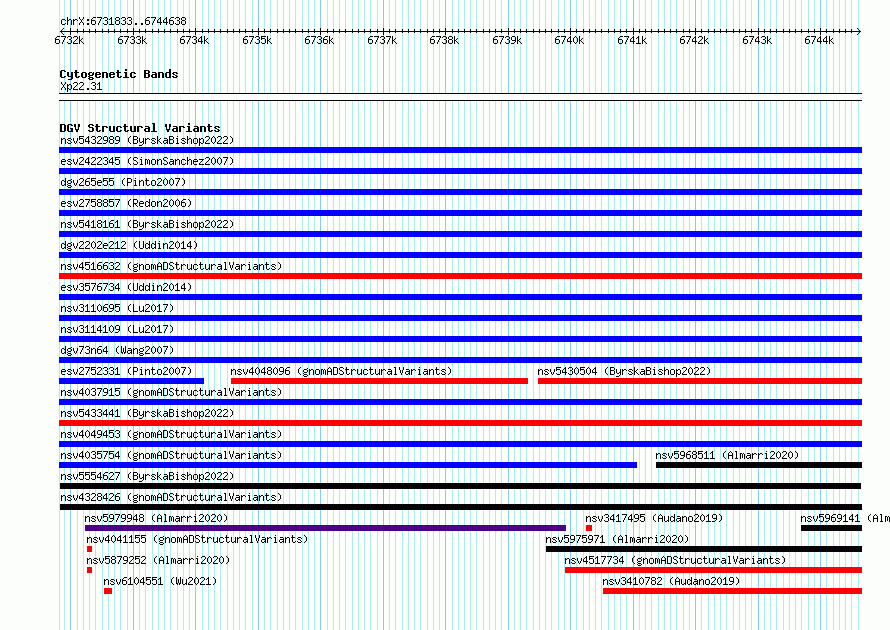Click the black bar under nsv5975971
The image size is (890, 630).
[x=704, y=549]
